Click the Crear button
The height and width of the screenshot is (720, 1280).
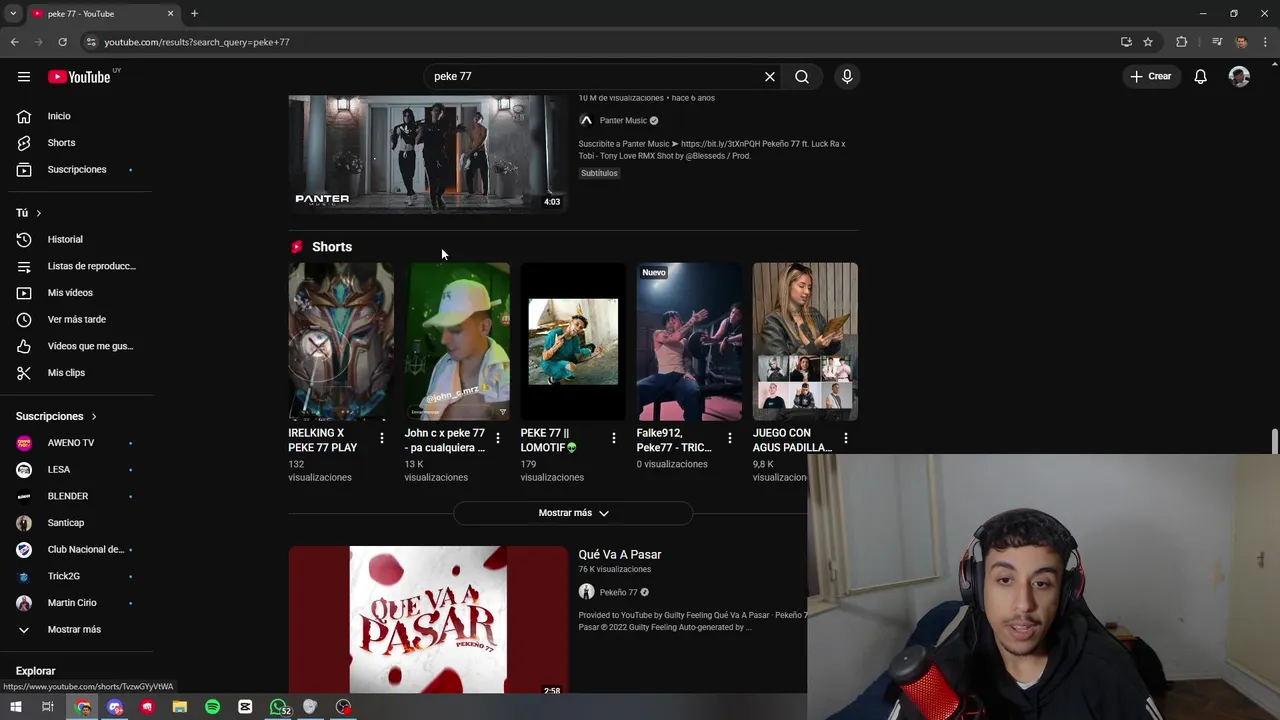(x=1150, y=76)
